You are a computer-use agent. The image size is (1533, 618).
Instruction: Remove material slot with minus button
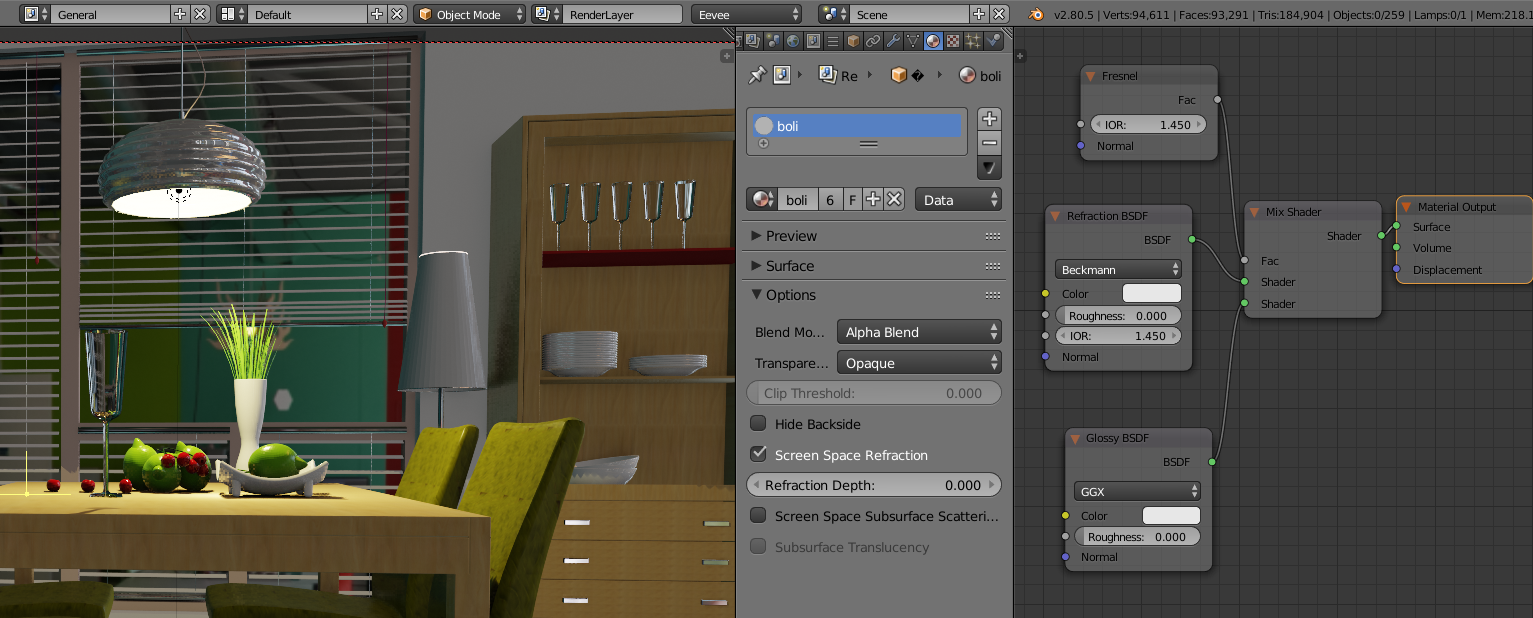click(989, 143)
